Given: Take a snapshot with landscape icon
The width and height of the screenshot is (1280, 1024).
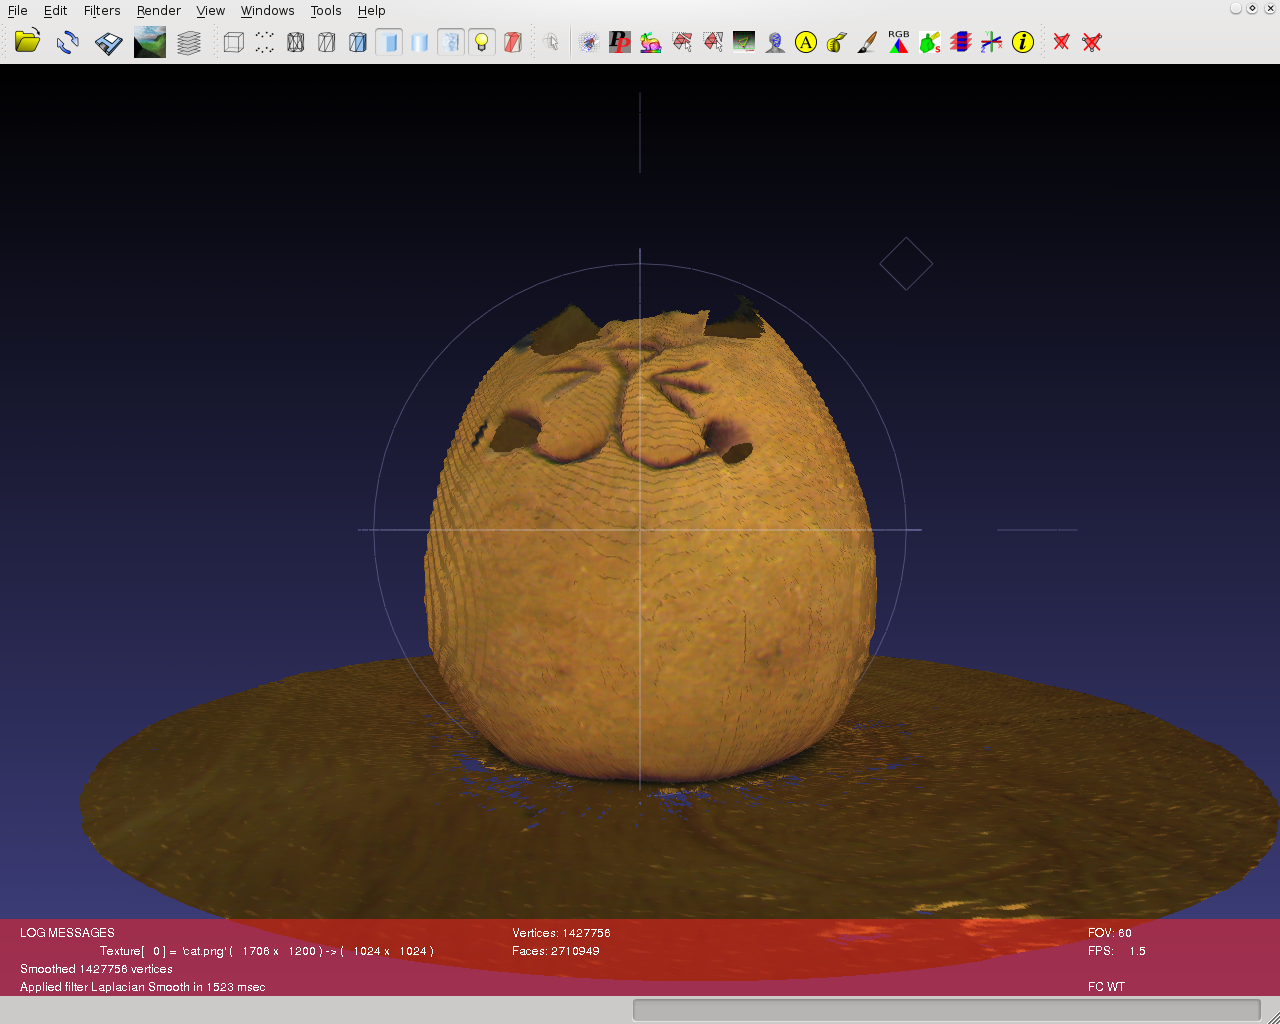Looking at the screenshot, I should tap(150, 42).
